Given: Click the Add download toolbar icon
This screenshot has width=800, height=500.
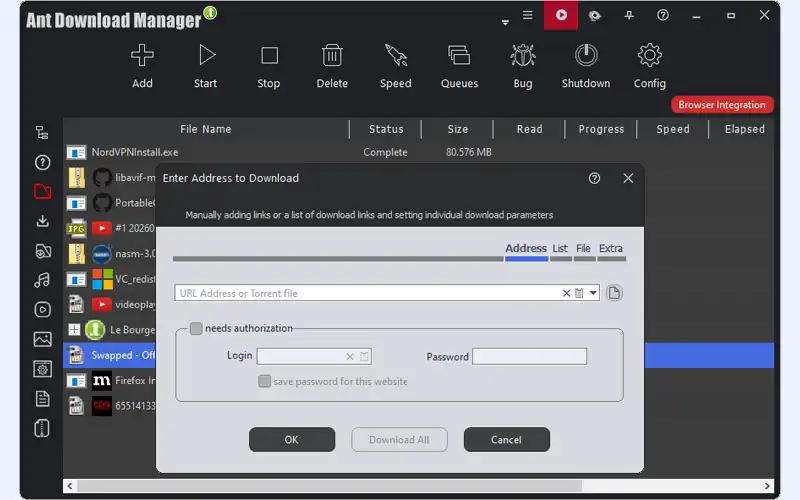Looking at the screenshot, I should (142, 55).
